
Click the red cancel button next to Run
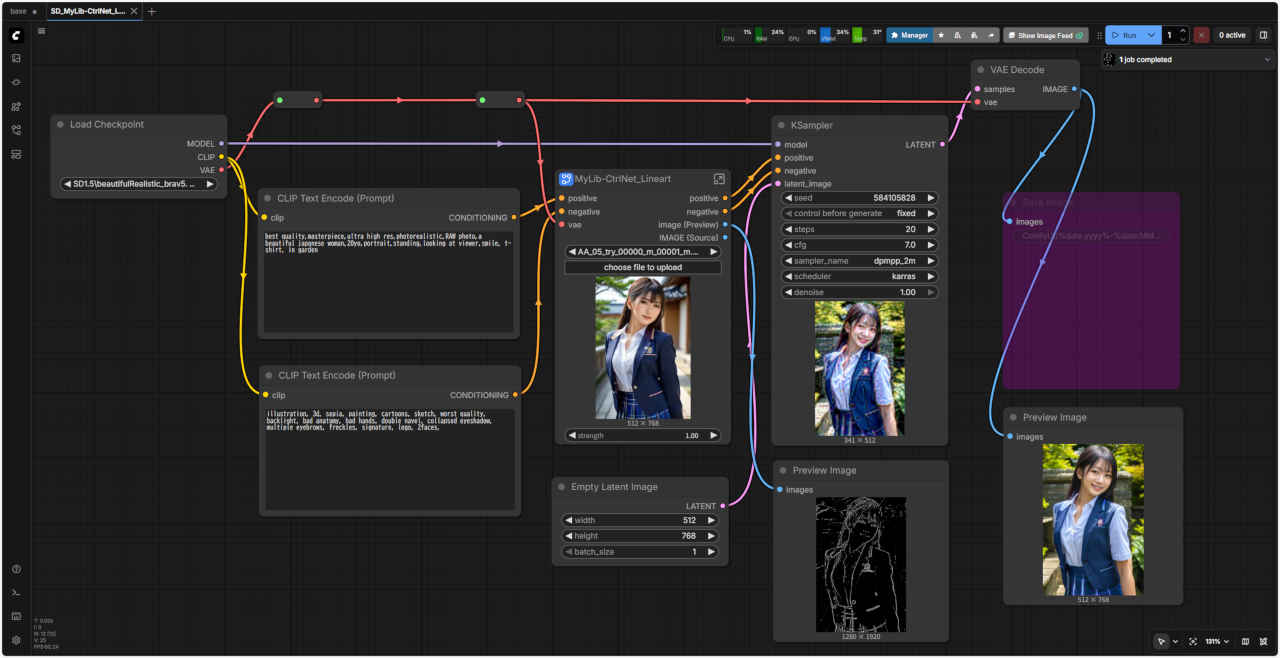[x=1201, y=35]
